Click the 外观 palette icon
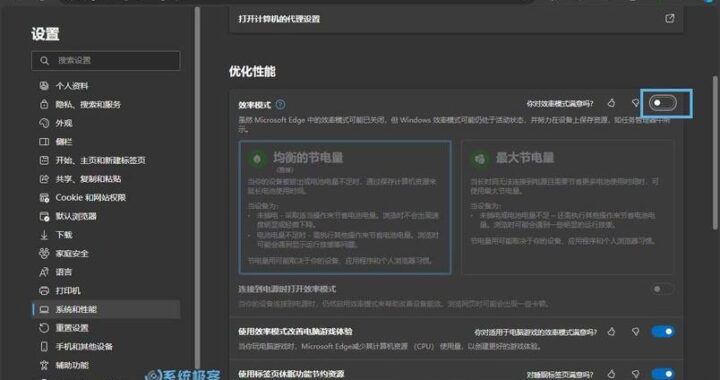The image size is (720, 380). 44,123
